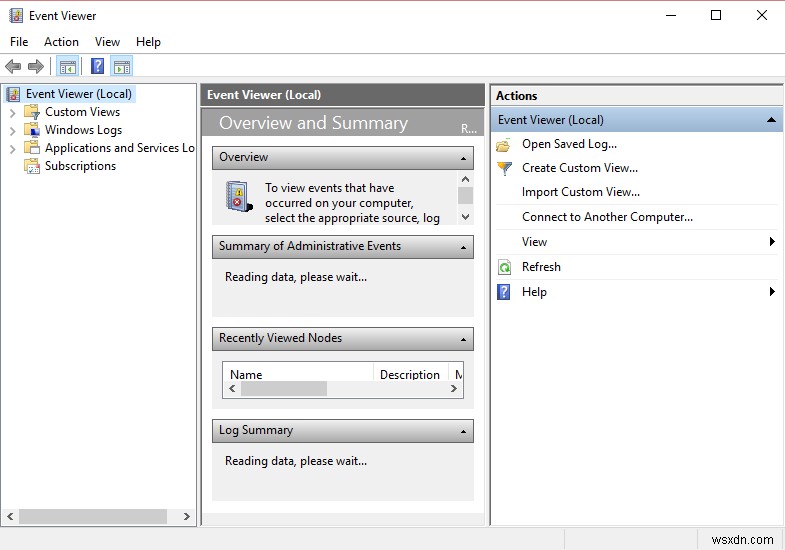This screenshot has height=550, width=785.
Task: Maximize the Event Viewer window
Action: pos(716,16)
